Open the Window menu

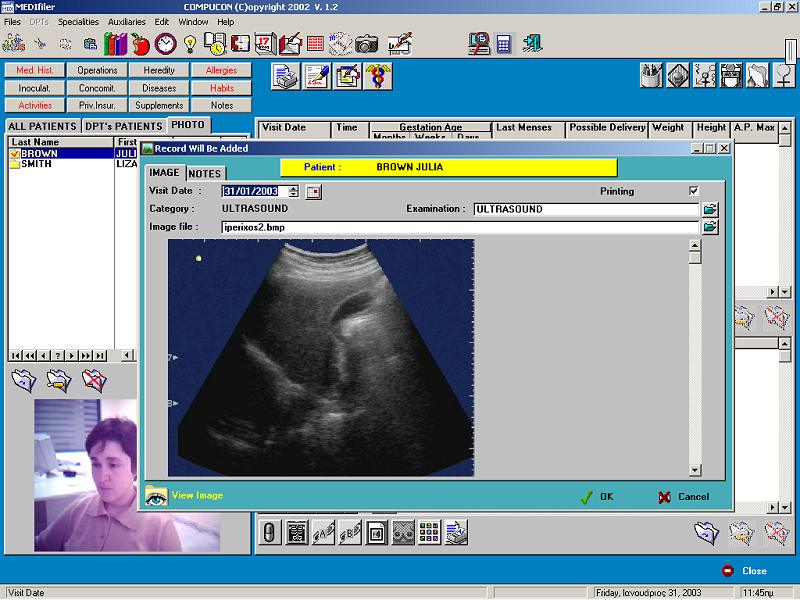193,22
